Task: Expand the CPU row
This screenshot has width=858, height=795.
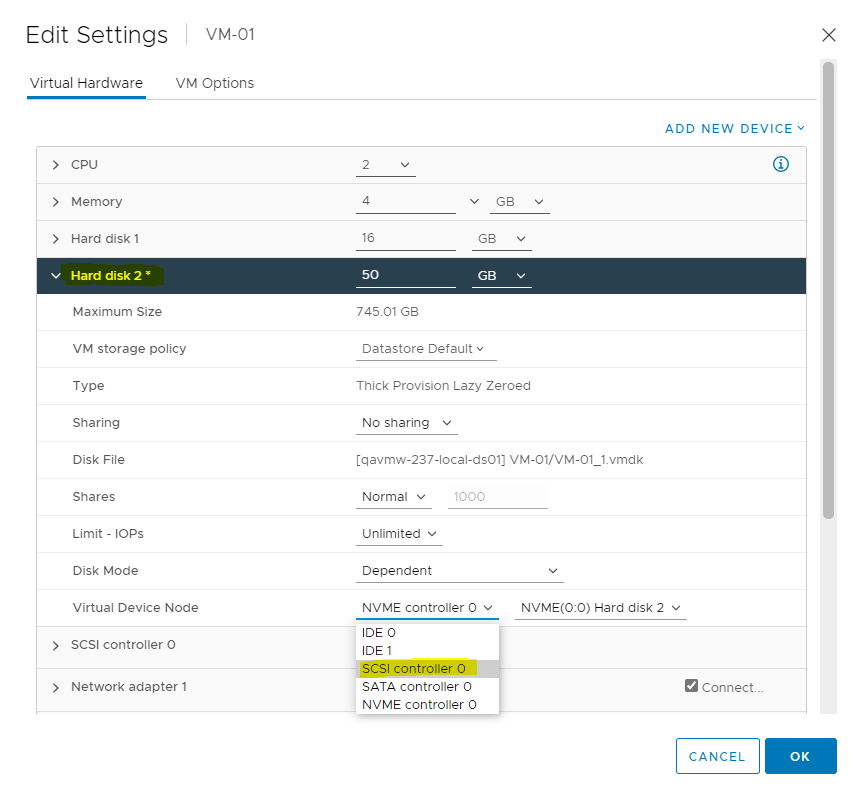Action: pos(55,165)
